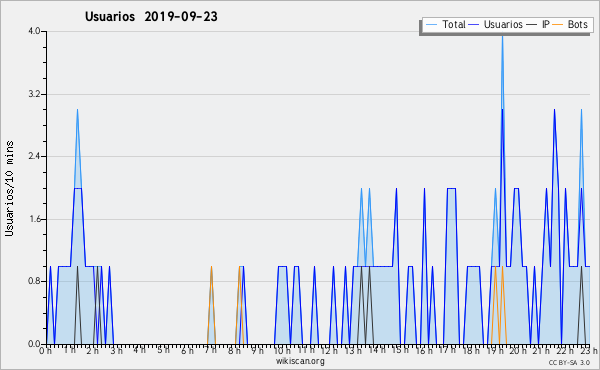Click the x-axis label '3 h'

pyautogui.click(x=117, y=351)
